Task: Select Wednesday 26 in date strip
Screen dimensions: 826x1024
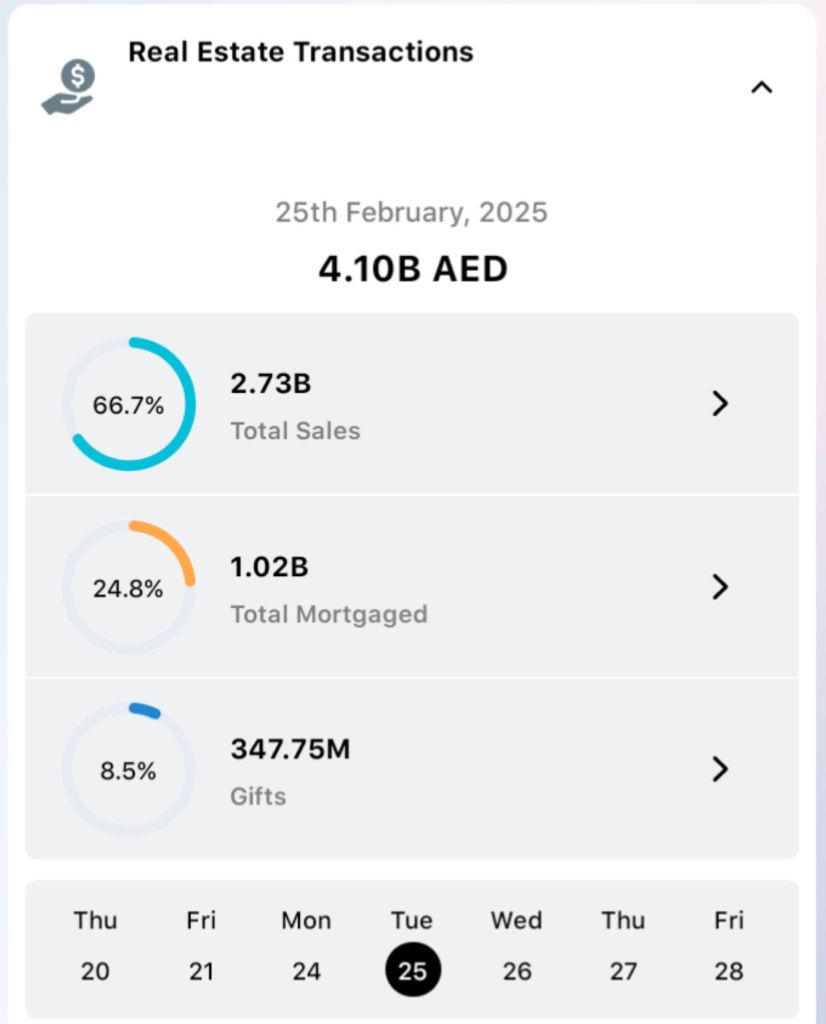Action: tap(517, 946)
